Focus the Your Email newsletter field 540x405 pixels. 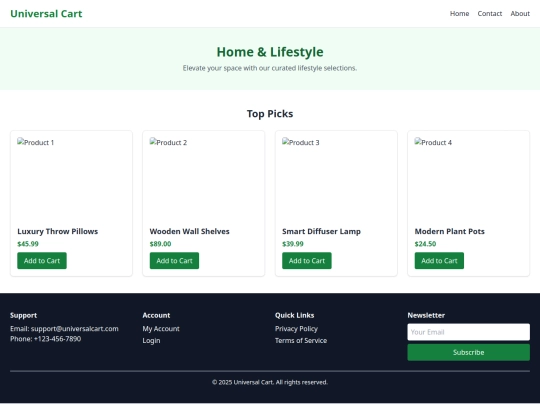(468, 332)
